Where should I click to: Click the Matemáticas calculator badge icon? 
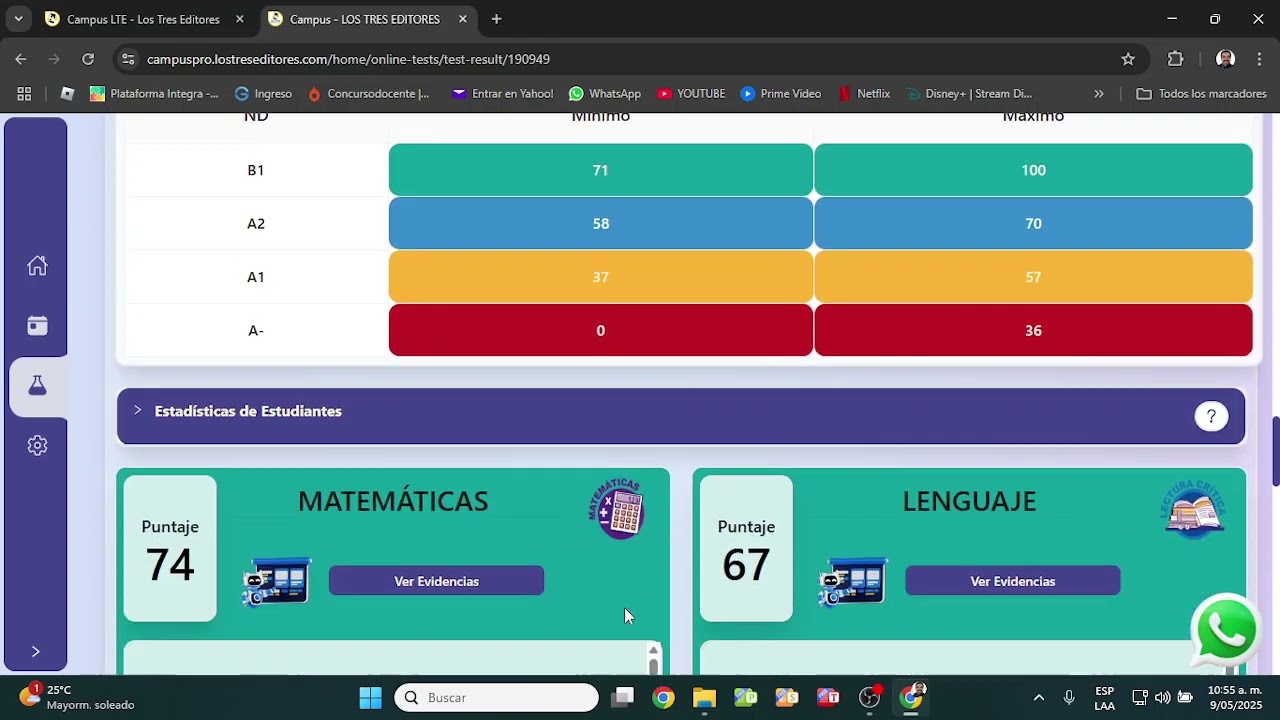point(616,508)
